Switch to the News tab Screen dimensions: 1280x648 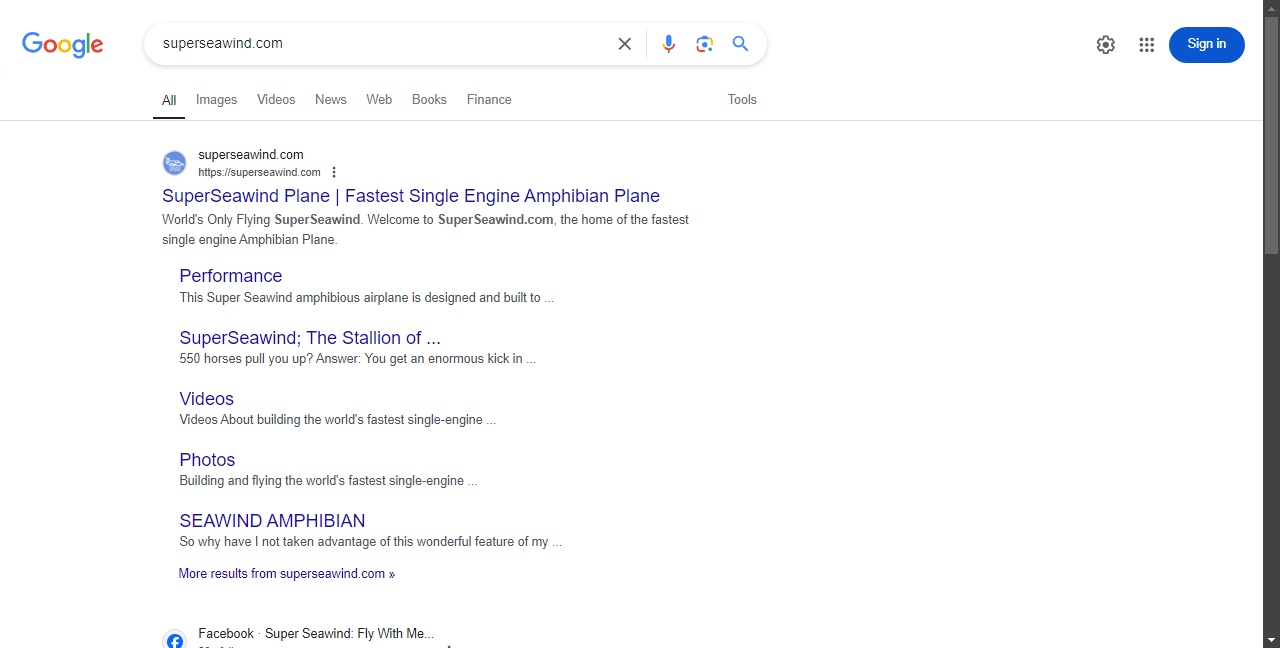click(x=331, y=100)
